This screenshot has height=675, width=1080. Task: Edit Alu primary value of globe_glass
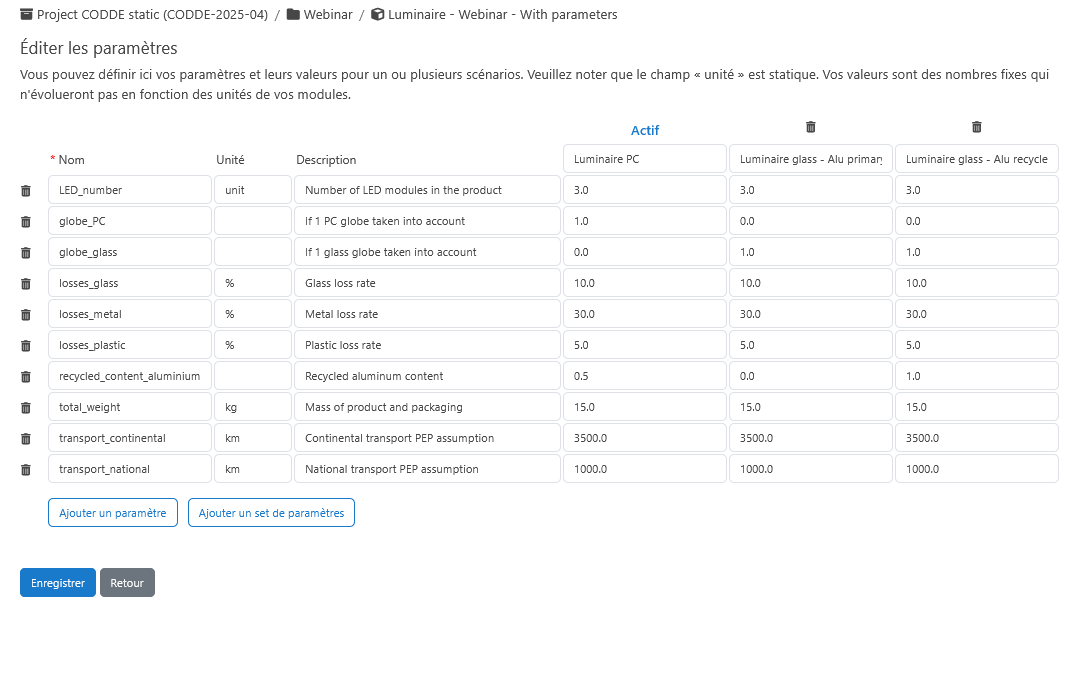tap(811, 252)
